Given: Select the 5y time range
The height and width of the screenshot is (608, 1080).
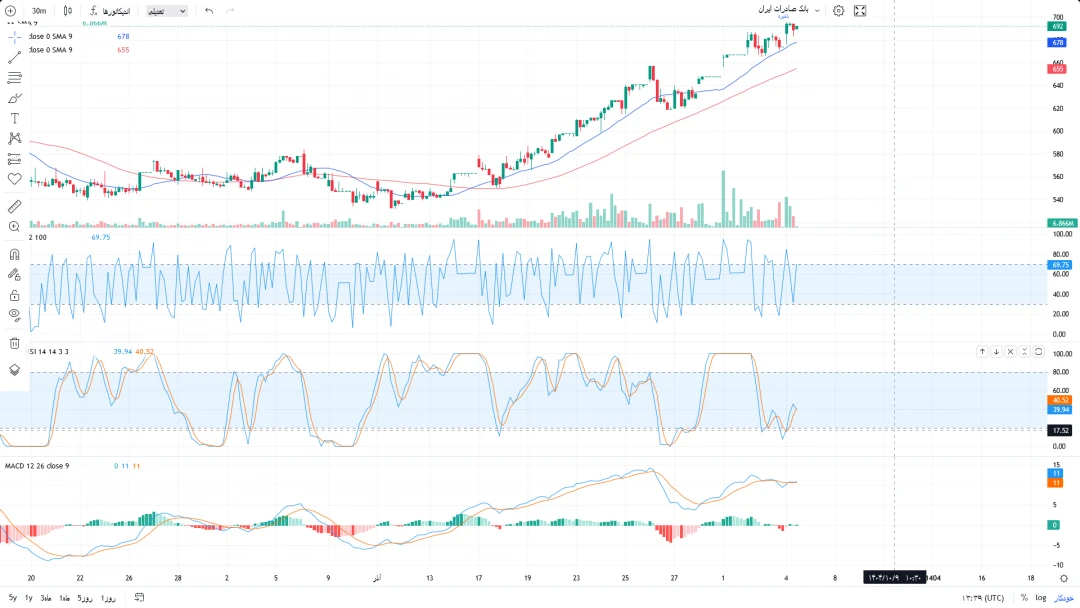Looking at the screenshot, I should point(13,597).
